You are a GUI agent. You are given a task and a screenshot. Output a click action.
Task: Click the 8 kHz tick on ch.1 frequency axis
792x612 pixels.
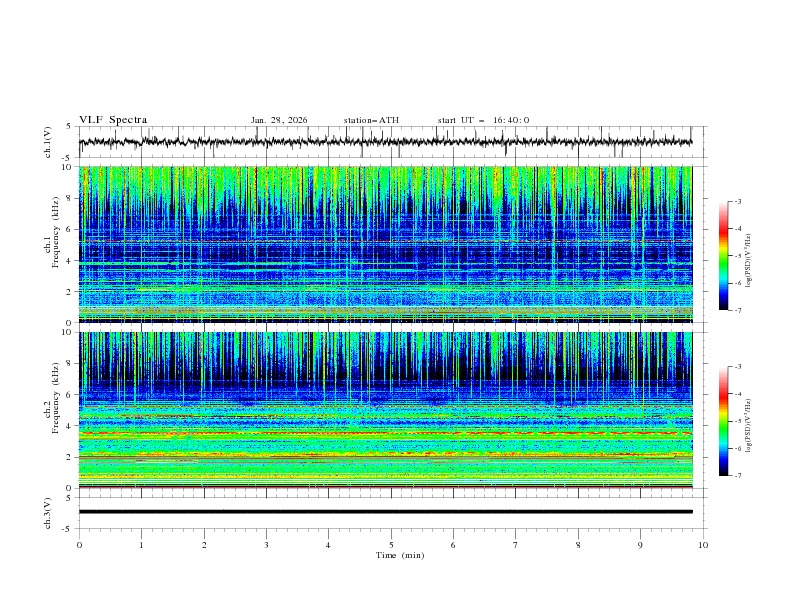pos(71,198)
